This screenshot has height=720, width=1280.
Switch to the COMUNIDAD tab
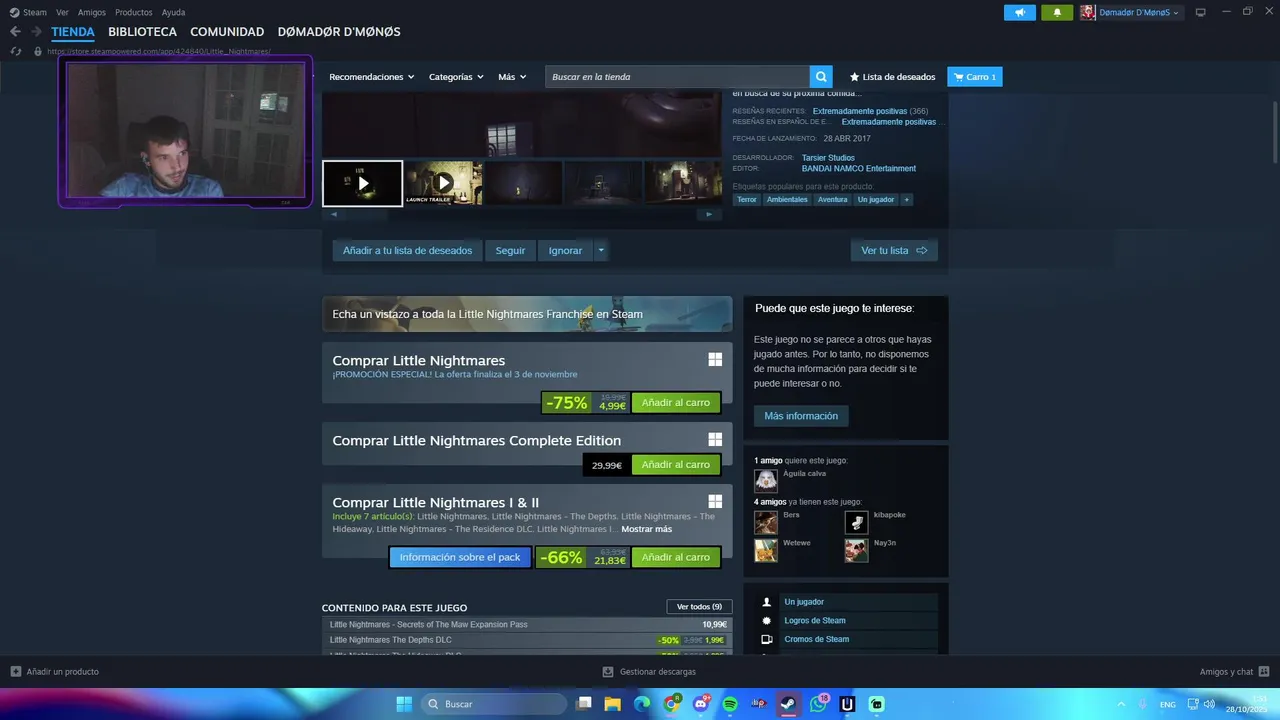(227, 32)
